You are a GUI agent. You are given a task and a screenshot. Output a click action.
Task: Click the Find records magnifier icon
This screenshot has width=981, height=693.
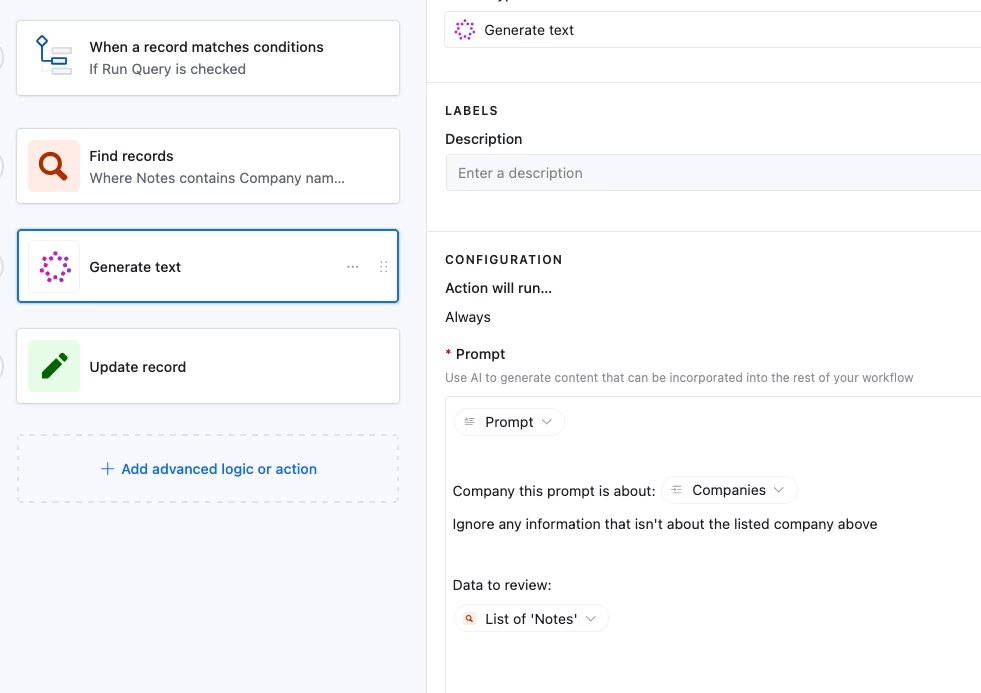53,165
